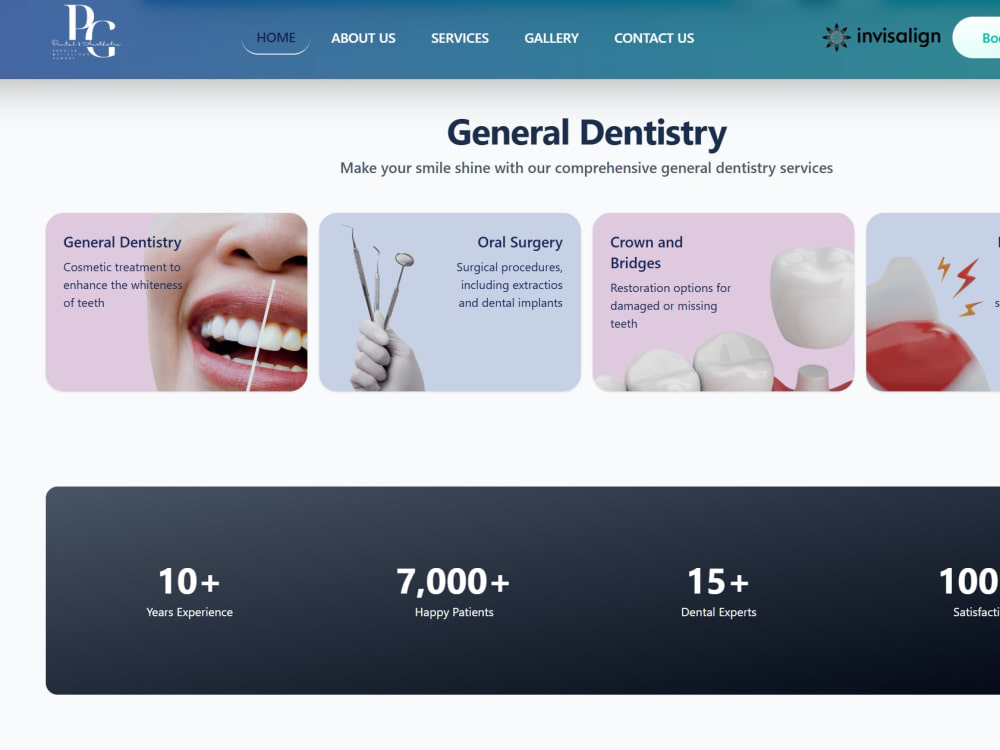Viewport: 1000px width, 750px height.
Task: Click the smiling mouth photo with floss
Action: [x=228, y=302]
